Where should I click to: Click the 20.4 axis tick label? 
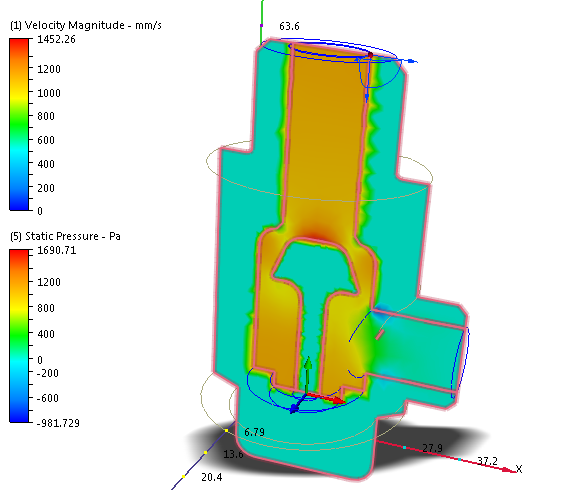(x=212, y=477)
